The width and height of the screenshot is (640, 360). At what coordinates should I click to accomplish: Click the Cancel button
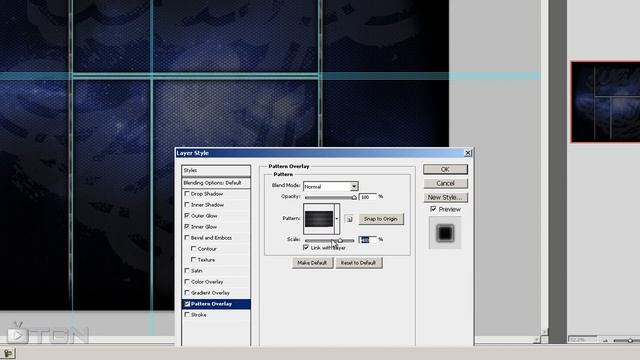[x=445, y=183]
